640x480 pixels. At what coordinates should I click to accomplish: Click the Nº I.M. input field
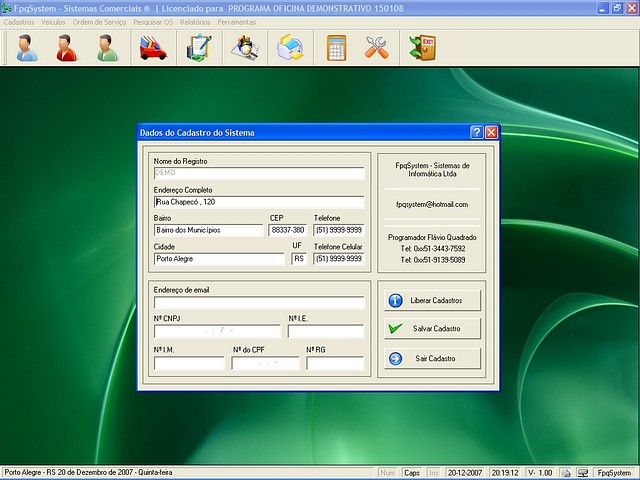tap(189, 363)
